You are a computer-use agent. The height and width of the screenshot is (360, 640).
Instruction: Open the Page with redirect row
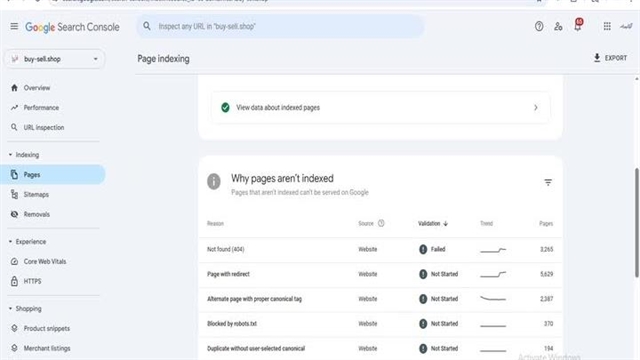point(380,274)
